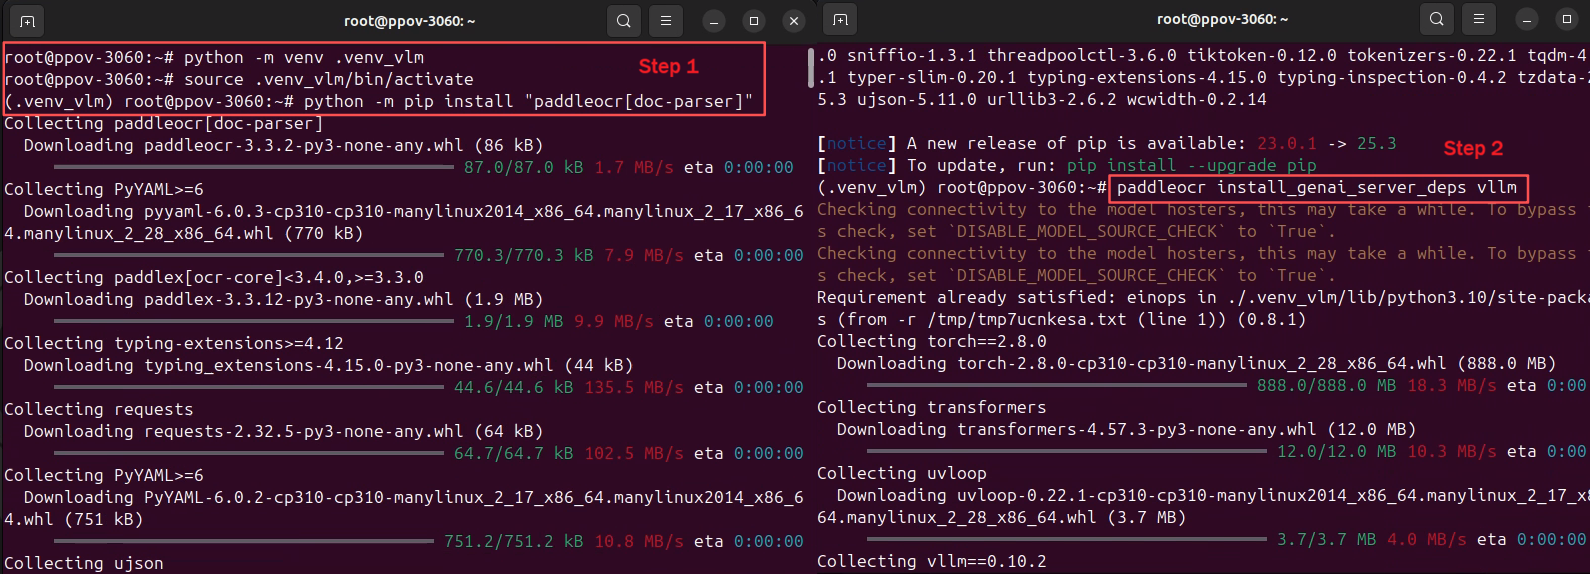The width and height of the screenshot is (1590, 576).
Task: Click the '9.9 MB/s' download speed
Action: click(x=614, y=321)
